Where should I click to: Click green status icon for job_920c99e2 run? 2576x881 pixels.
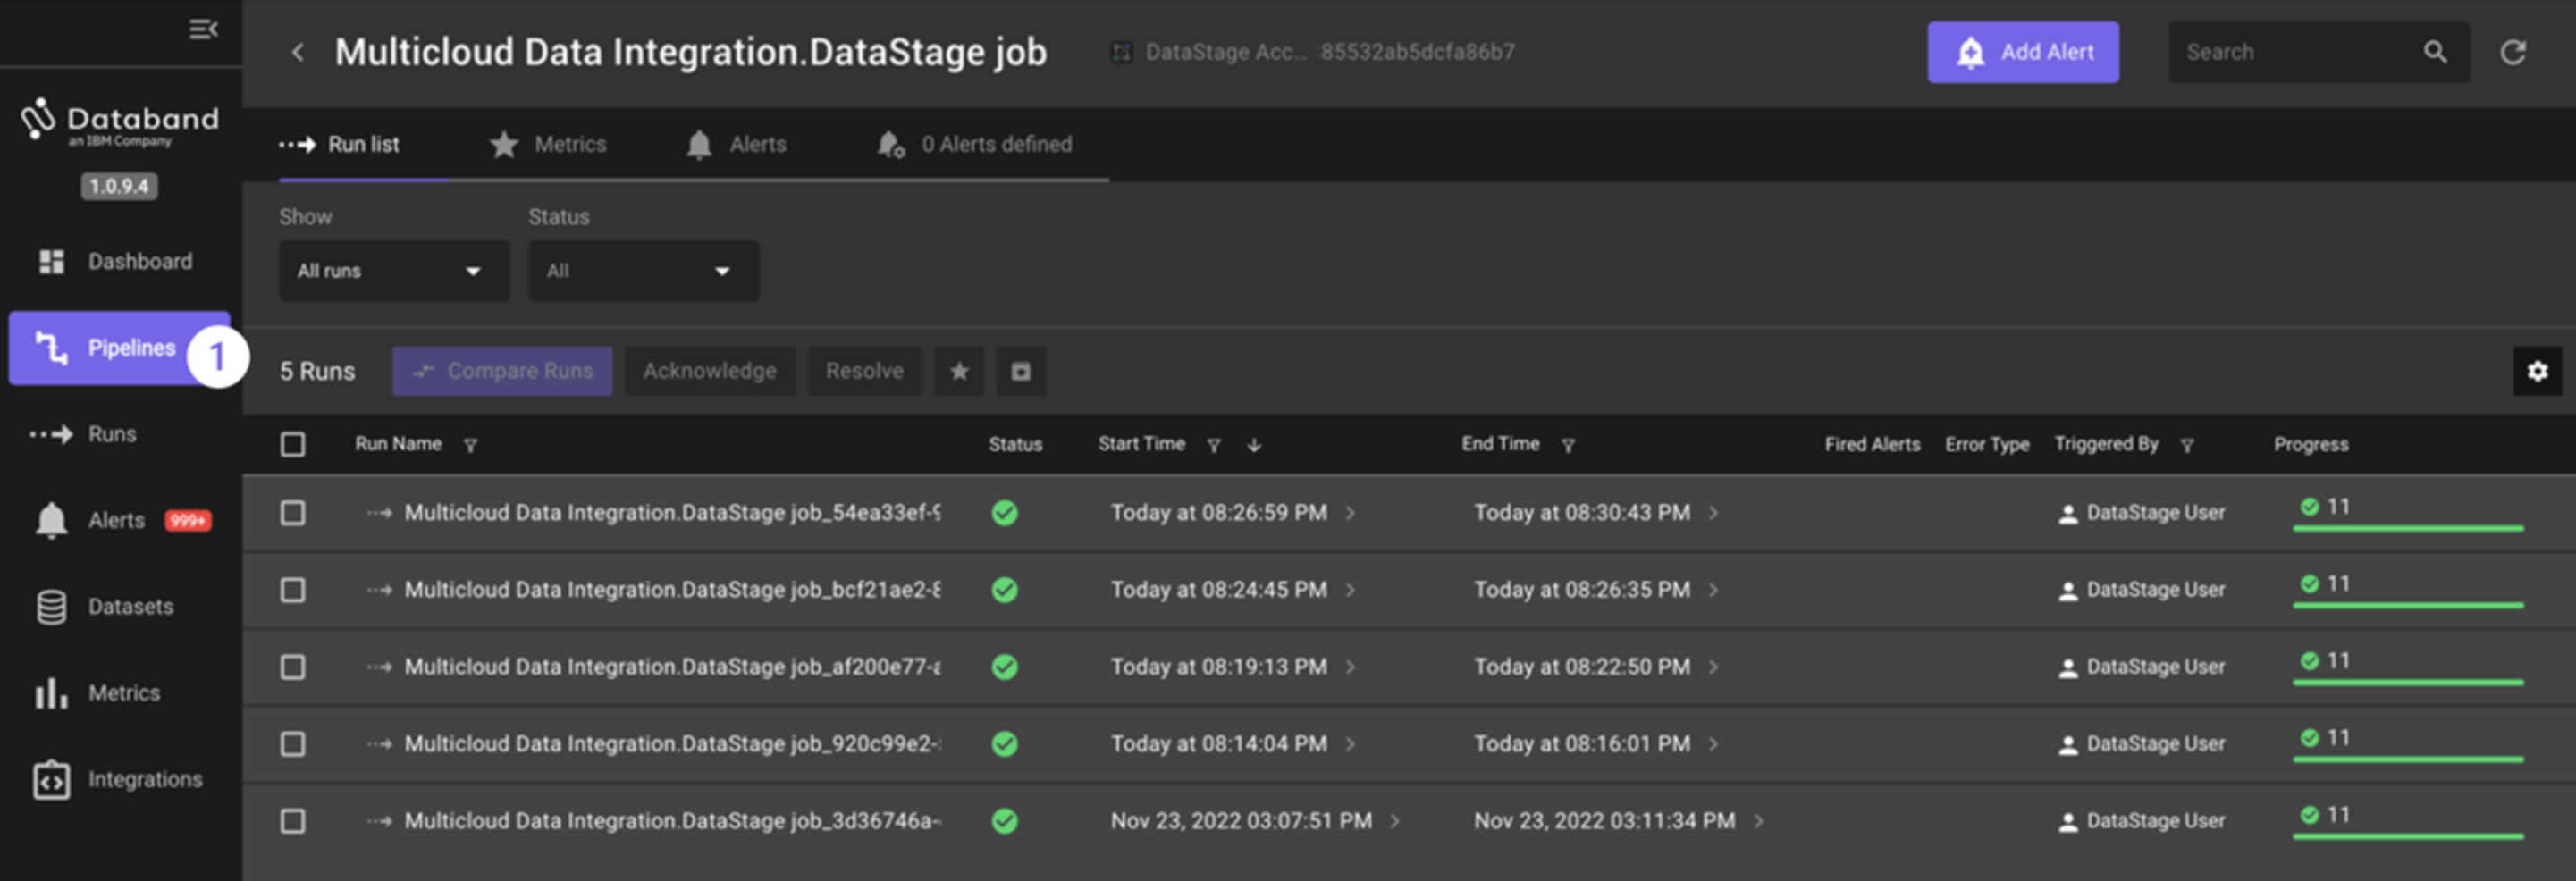tap(1004, 744)
